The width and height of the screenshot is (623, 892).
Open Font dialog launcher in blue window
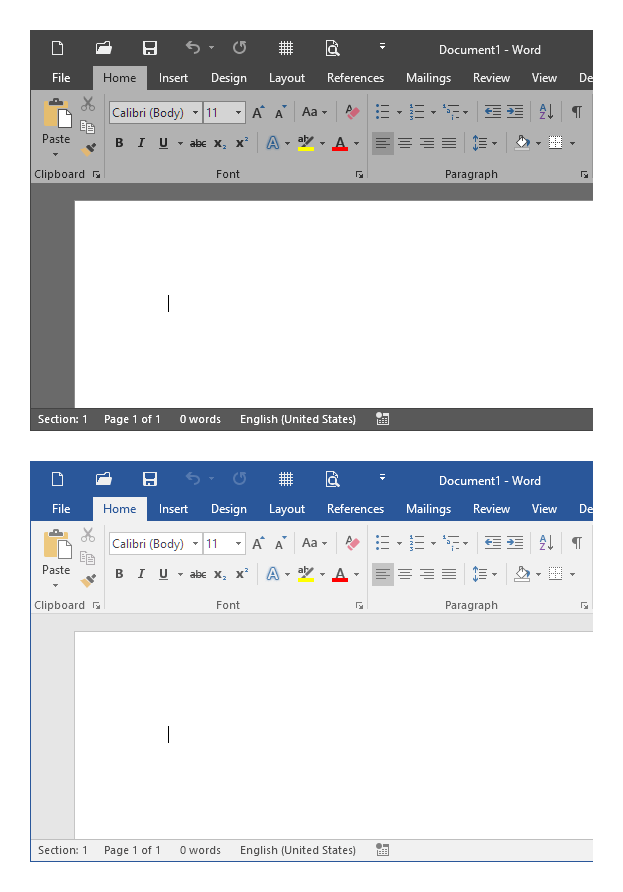tap(360, 606)
